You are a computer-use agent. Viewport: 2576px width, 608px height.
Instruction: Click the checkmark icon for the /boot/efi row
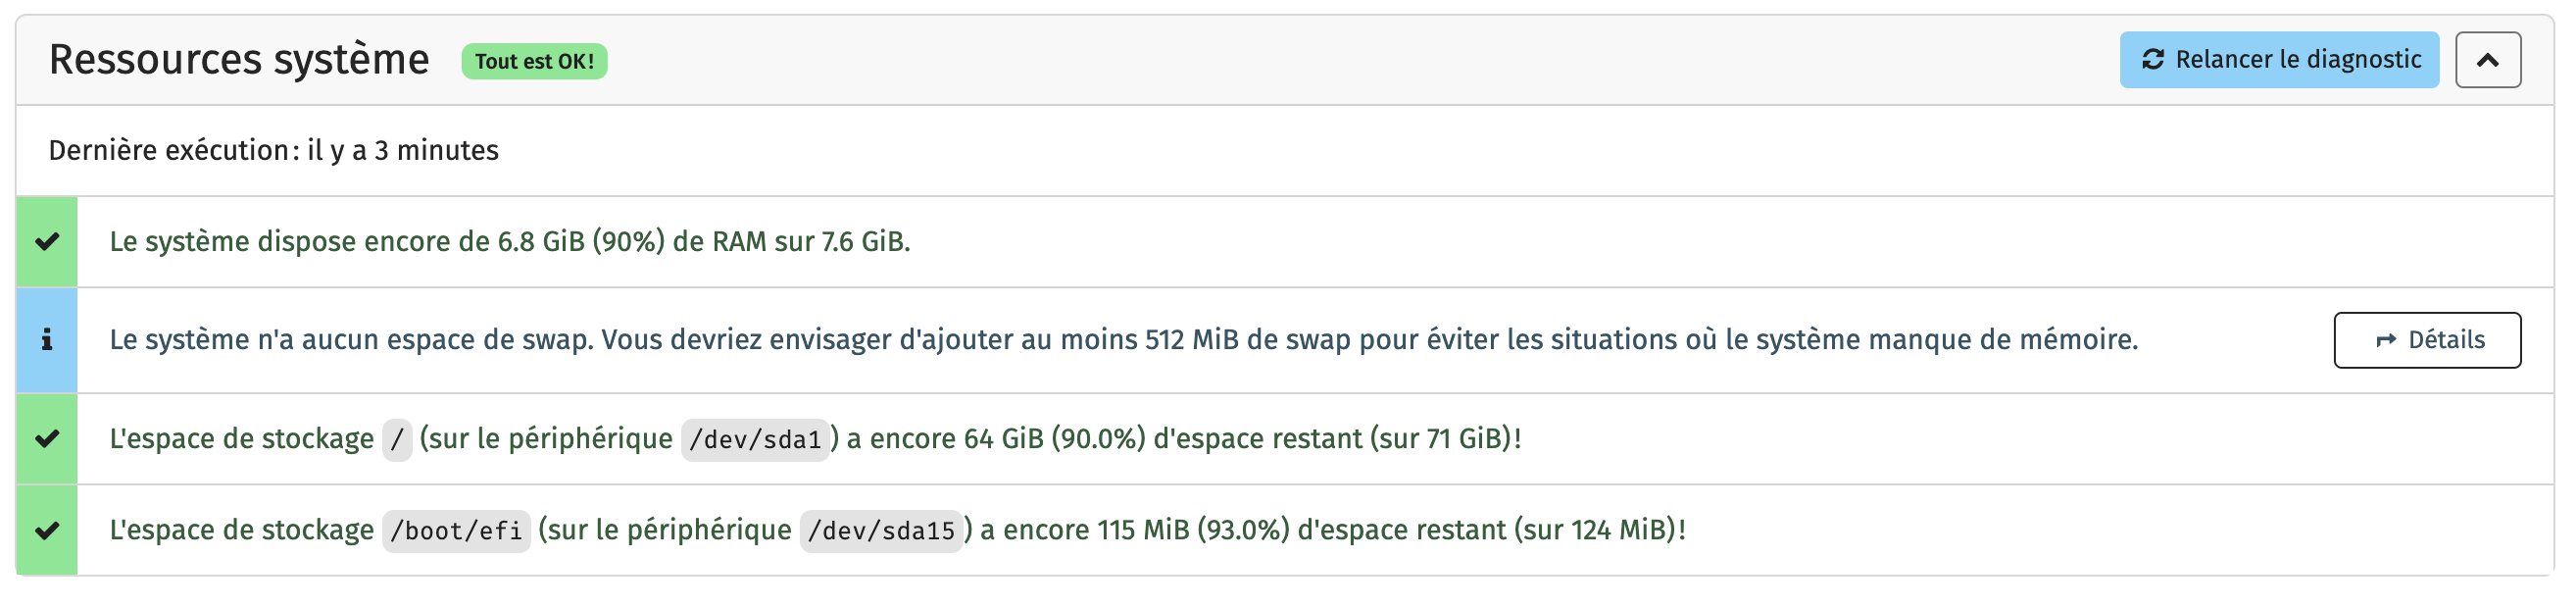pos(47,530)
